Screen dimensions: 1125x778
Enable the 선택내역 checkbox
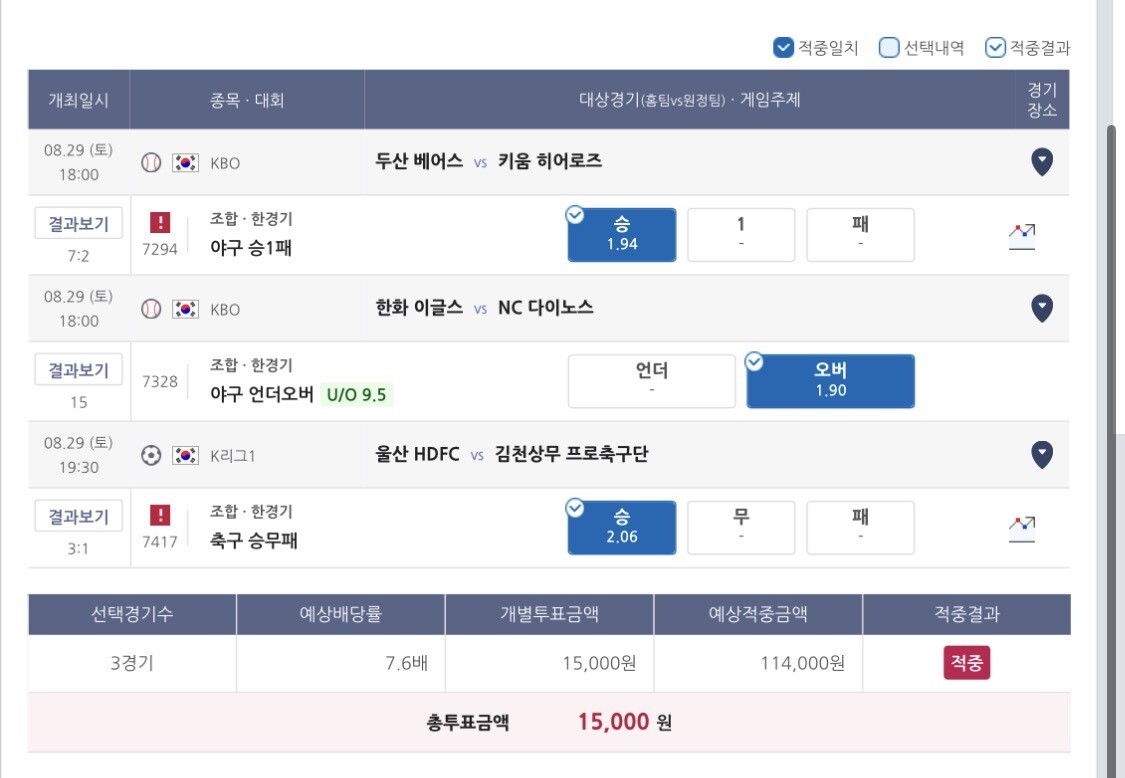coord(889,47)
